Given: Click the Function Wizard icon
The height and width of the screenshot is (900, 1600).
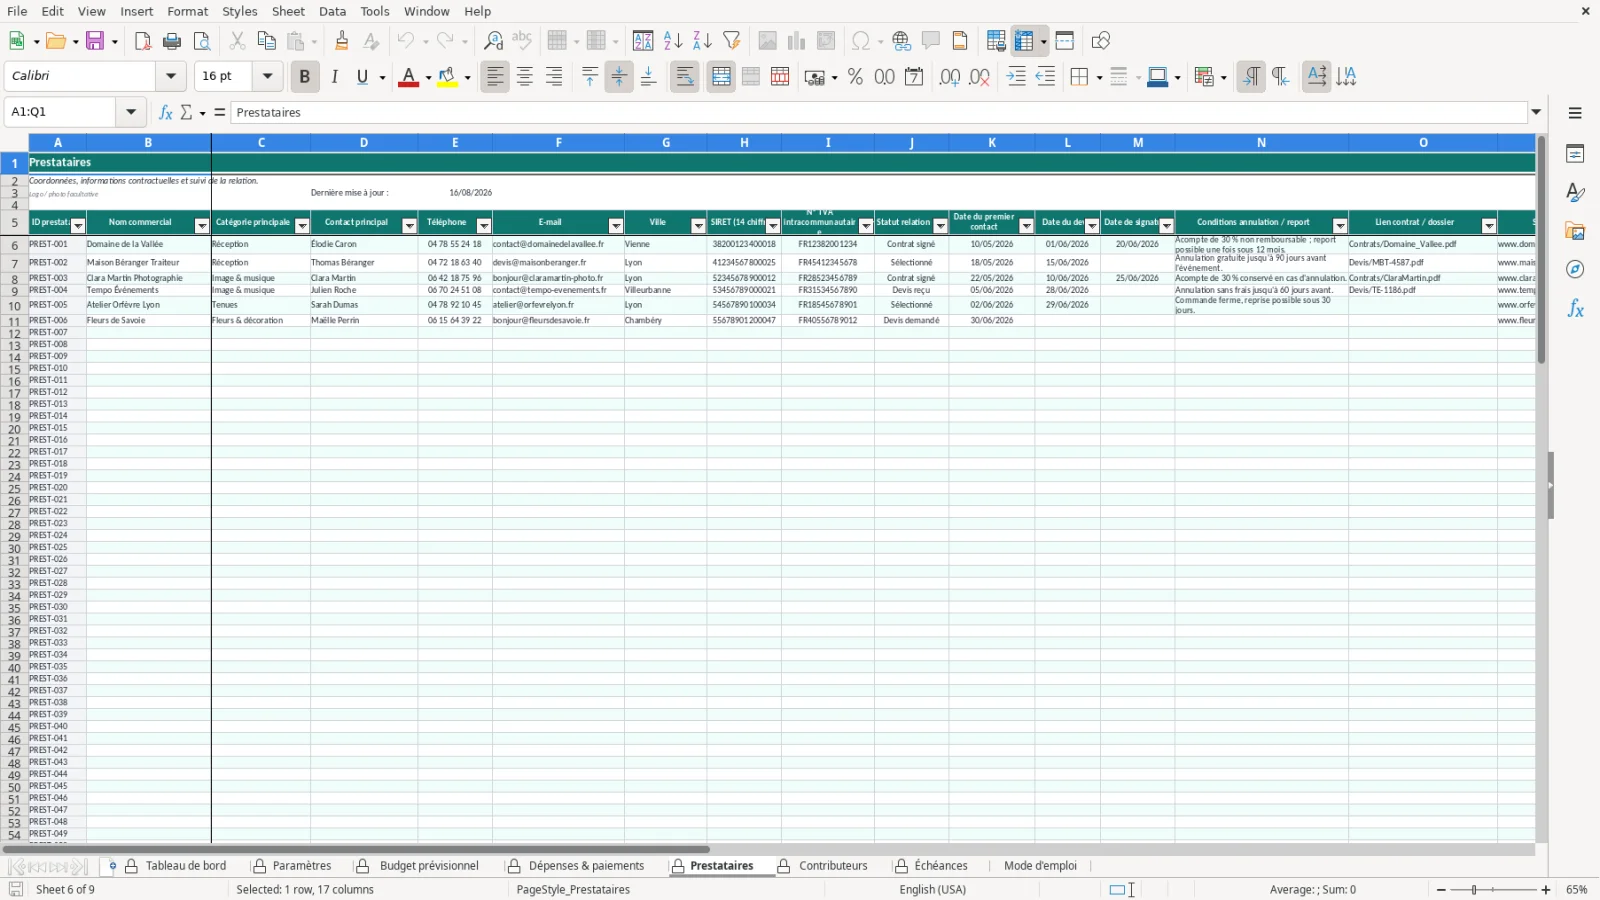Looking at the screenshot, I should [166, 112].
